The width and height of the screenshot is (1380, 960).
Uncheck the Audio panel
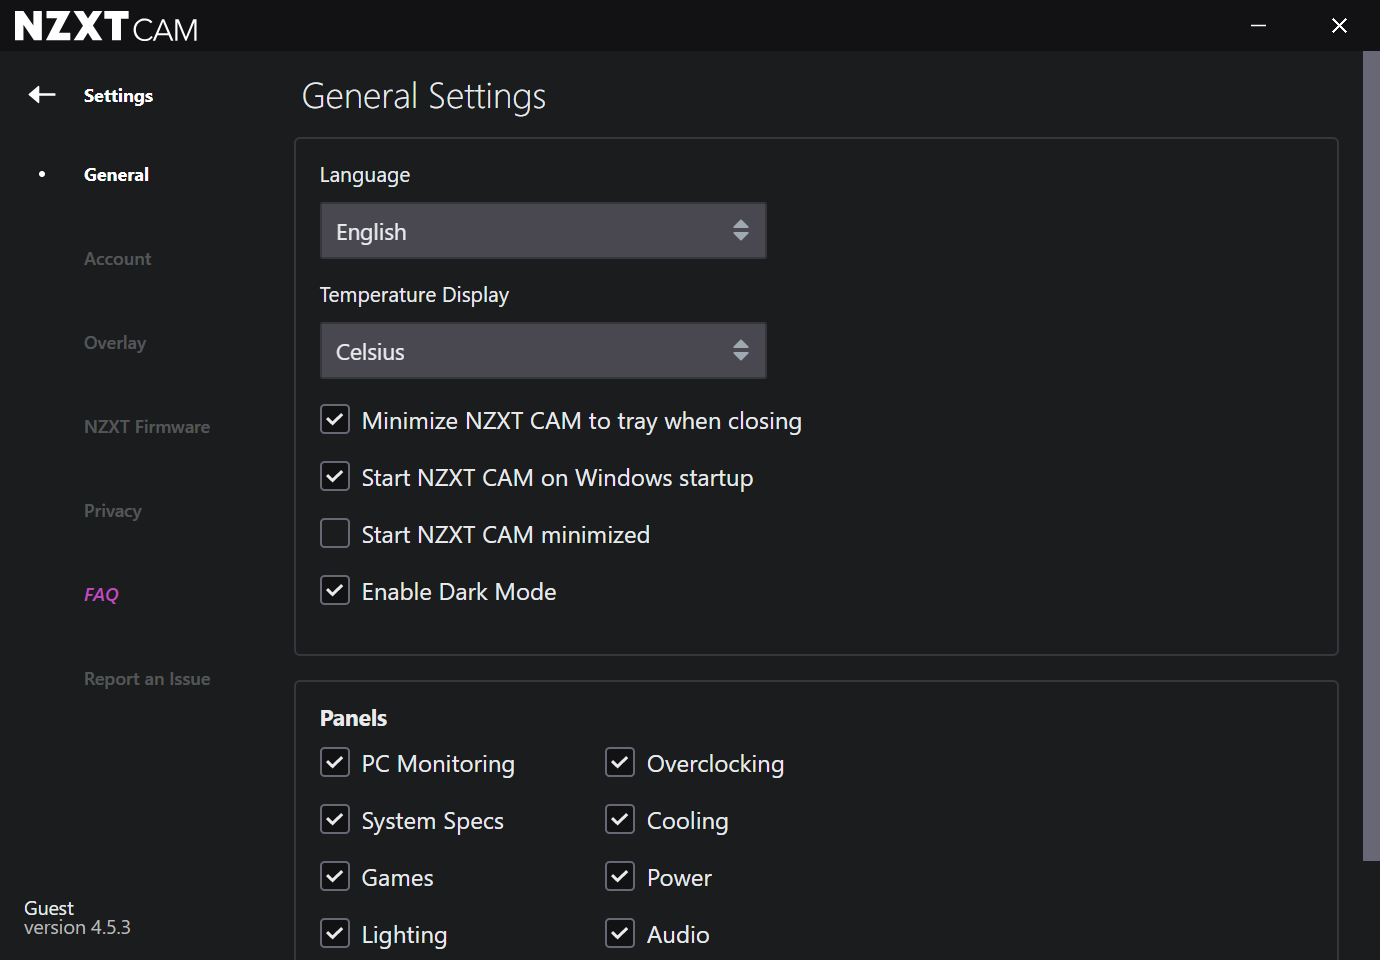pyautogui.click(x=620, y=933)
